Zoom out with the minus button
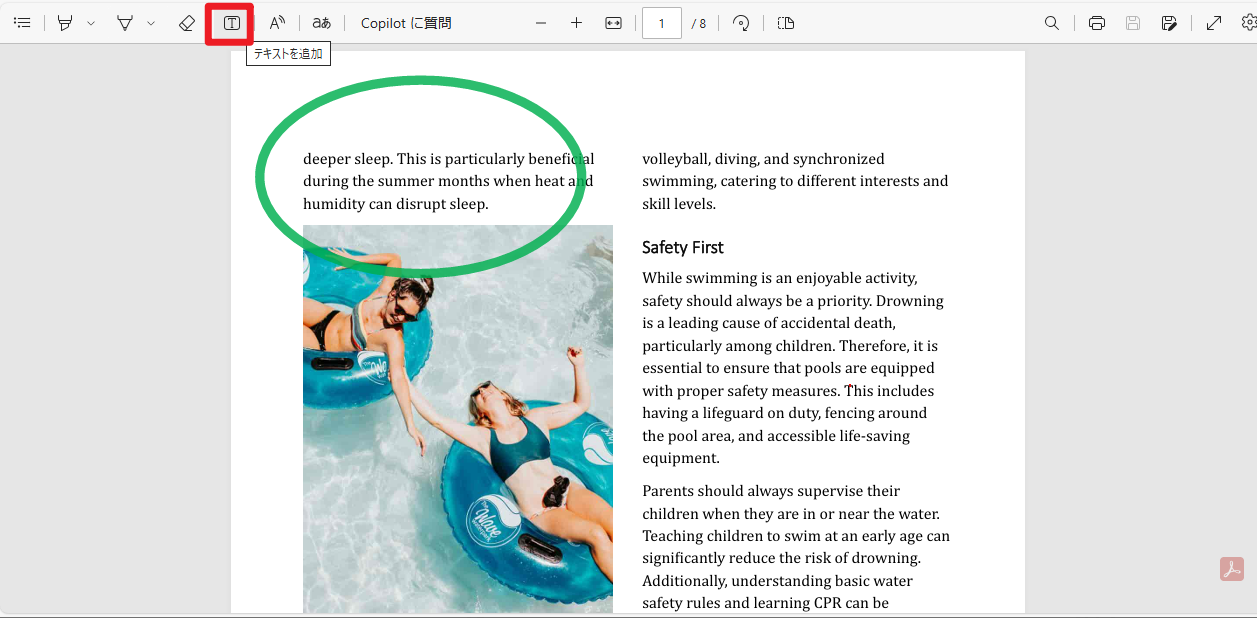The height and width of the screenshot is (618, 1257). click(541, 23)
